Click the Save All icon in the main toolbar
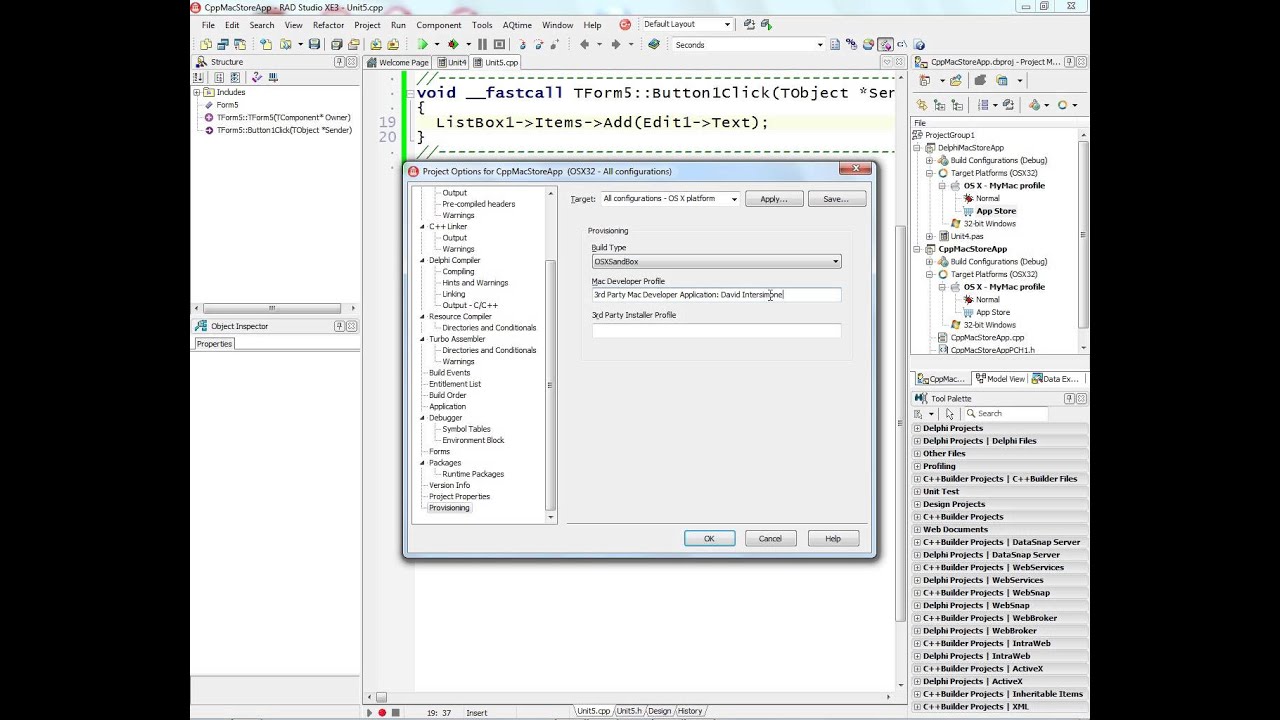1280x720 pixels. [x=337, y=44]
